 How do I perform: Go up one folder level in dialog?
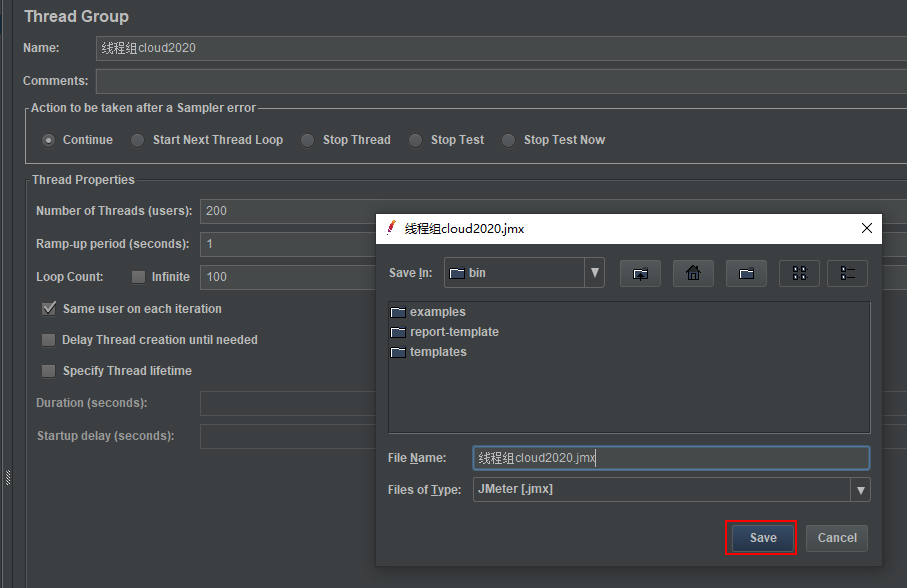(x=640, y=273)
